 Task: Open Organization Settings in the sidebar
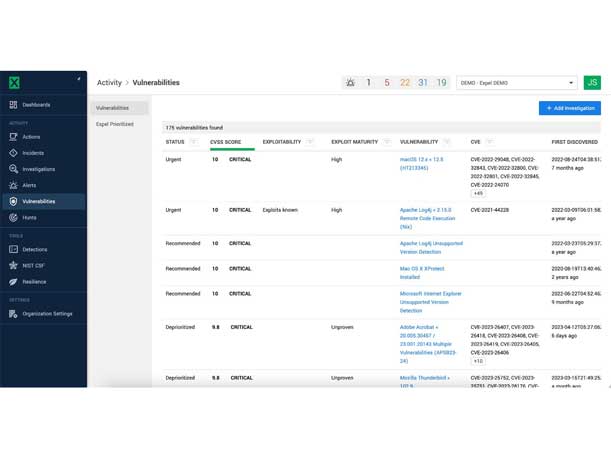click(x=47, y=313)
